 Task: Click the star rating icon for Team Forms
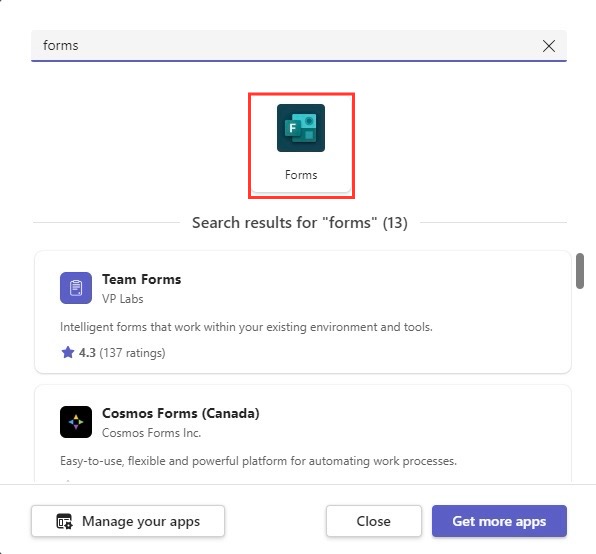(x=68, y=352)
